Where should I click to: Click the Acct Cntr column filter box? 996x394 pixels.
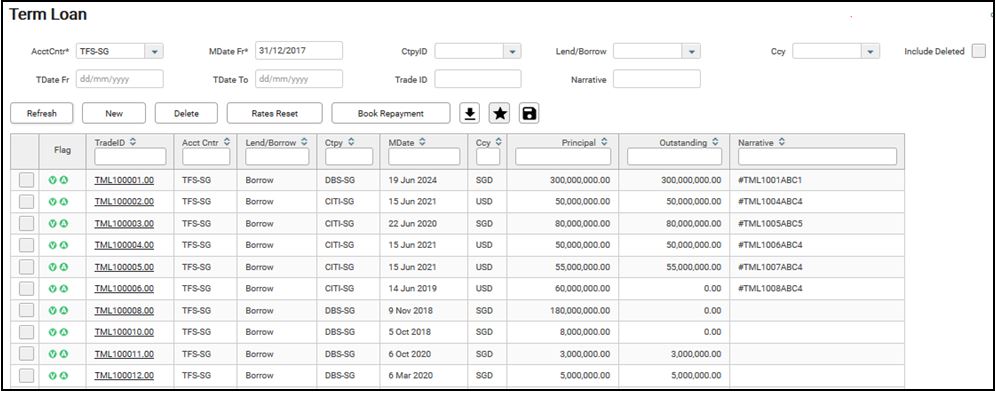(206, 157)
